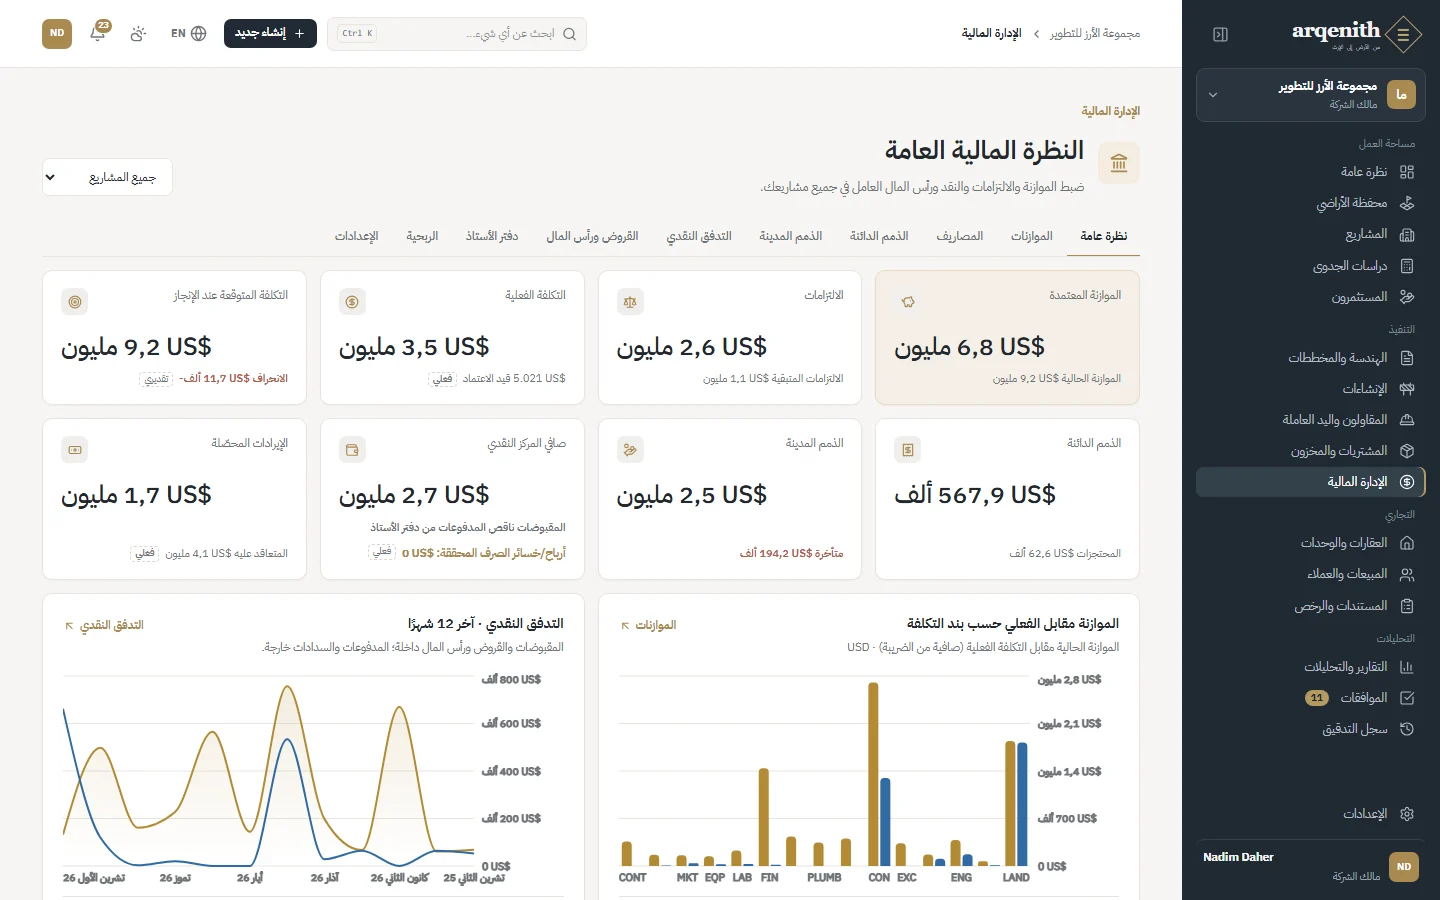Open سجل التدقيق in sidebar
1440x900 pixels.
1310,729
